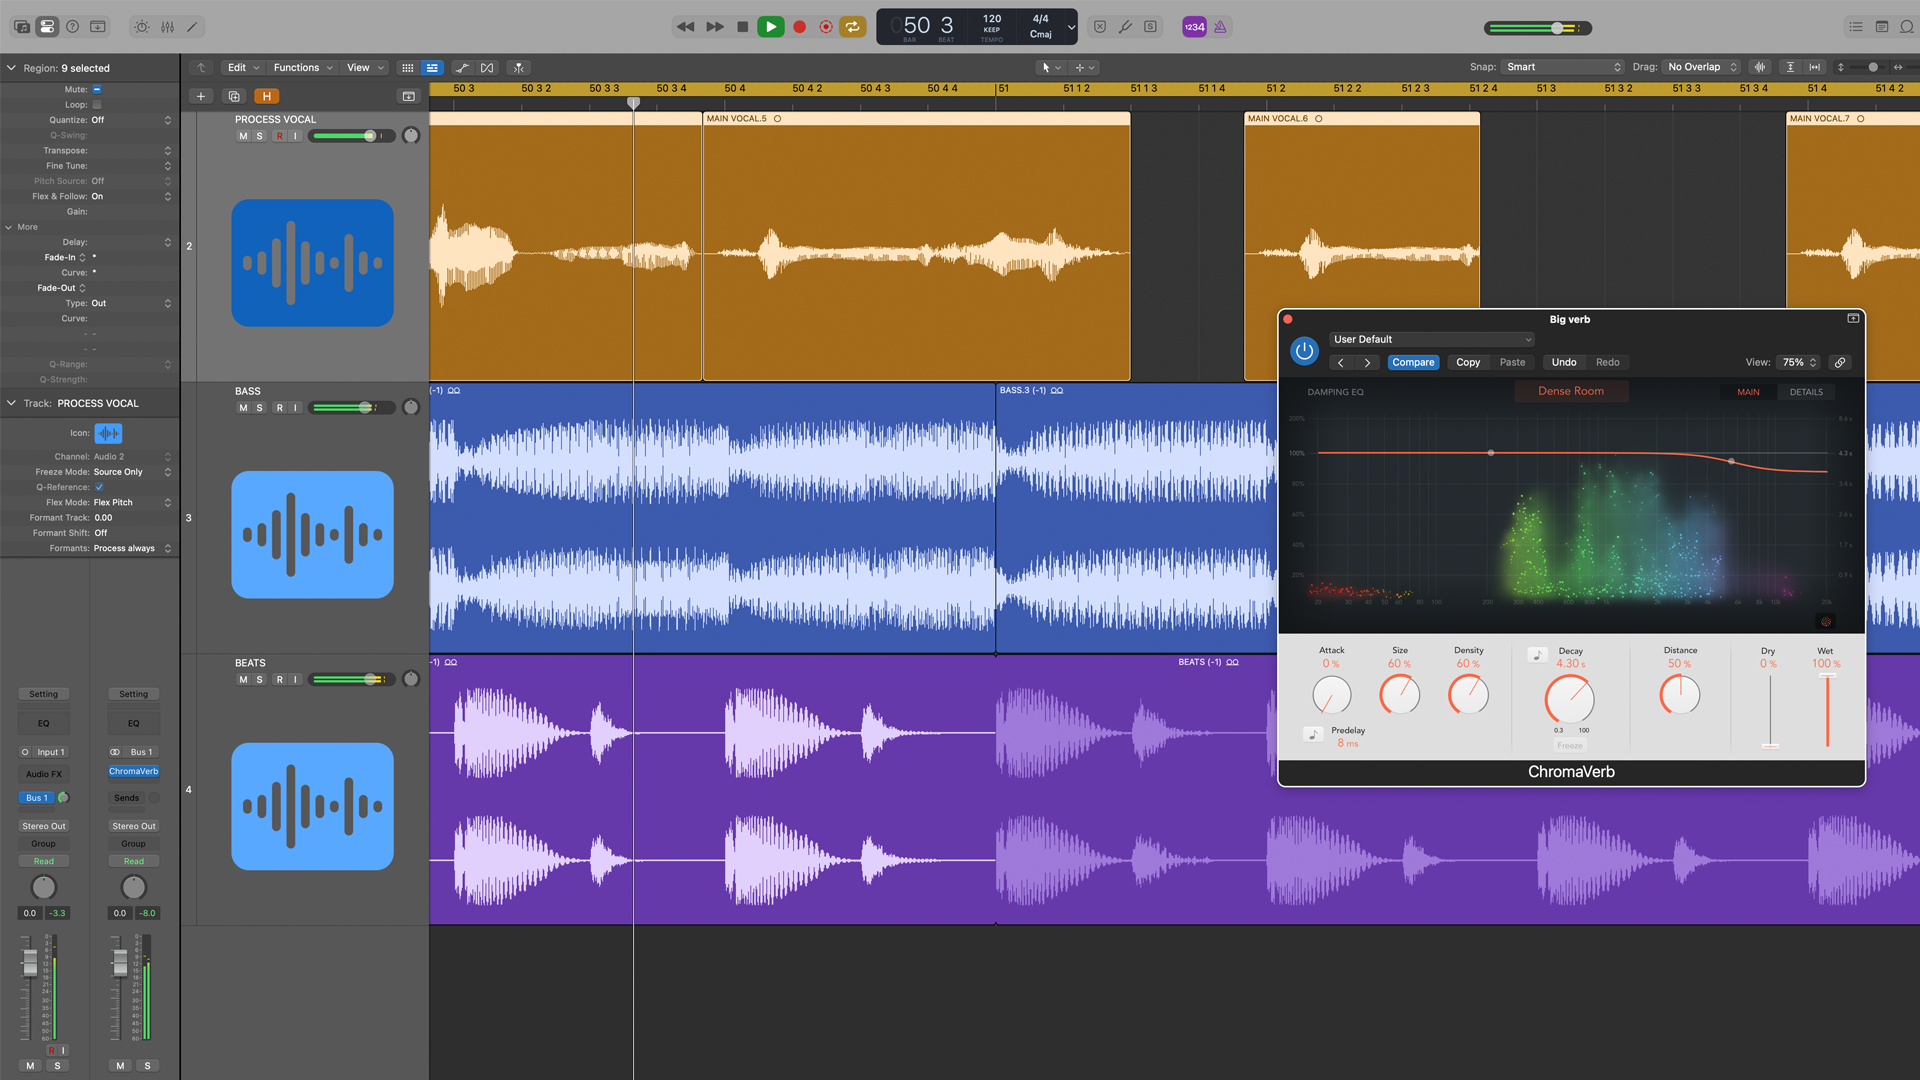Viewport: 1920px width, 1080px height.
Task: Open the View menu in tracks area
Action: coord(365,68)
